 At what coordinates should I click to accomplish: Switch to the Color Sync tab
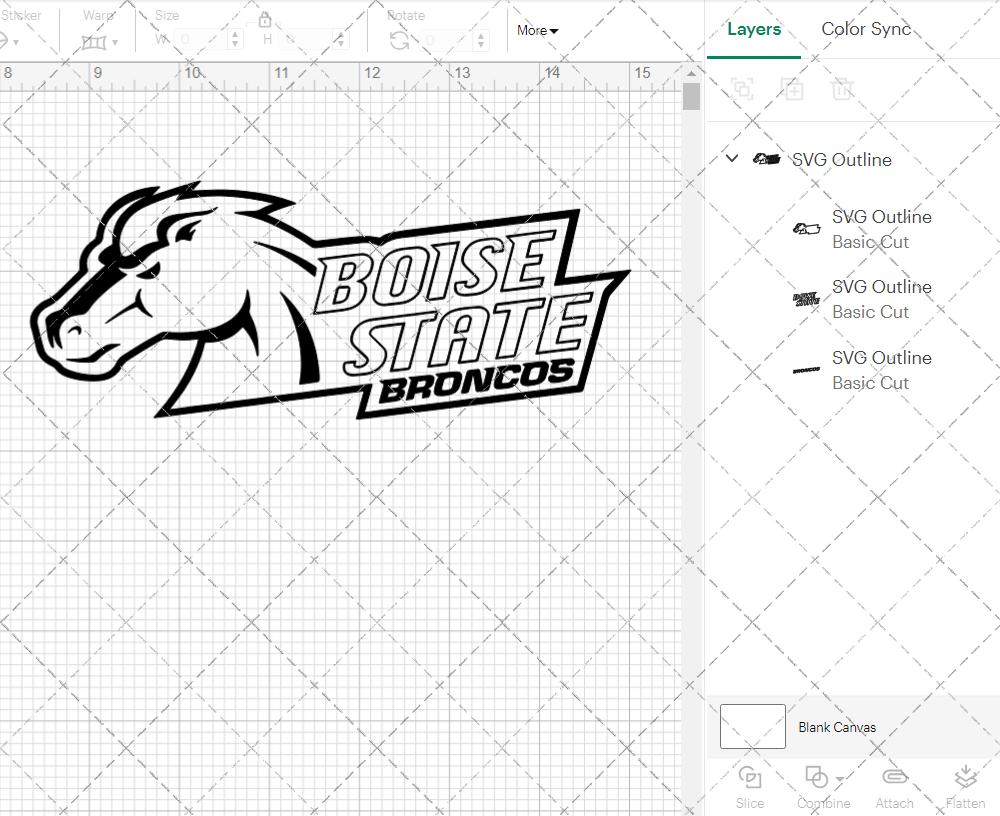click(x=866, y=29)
